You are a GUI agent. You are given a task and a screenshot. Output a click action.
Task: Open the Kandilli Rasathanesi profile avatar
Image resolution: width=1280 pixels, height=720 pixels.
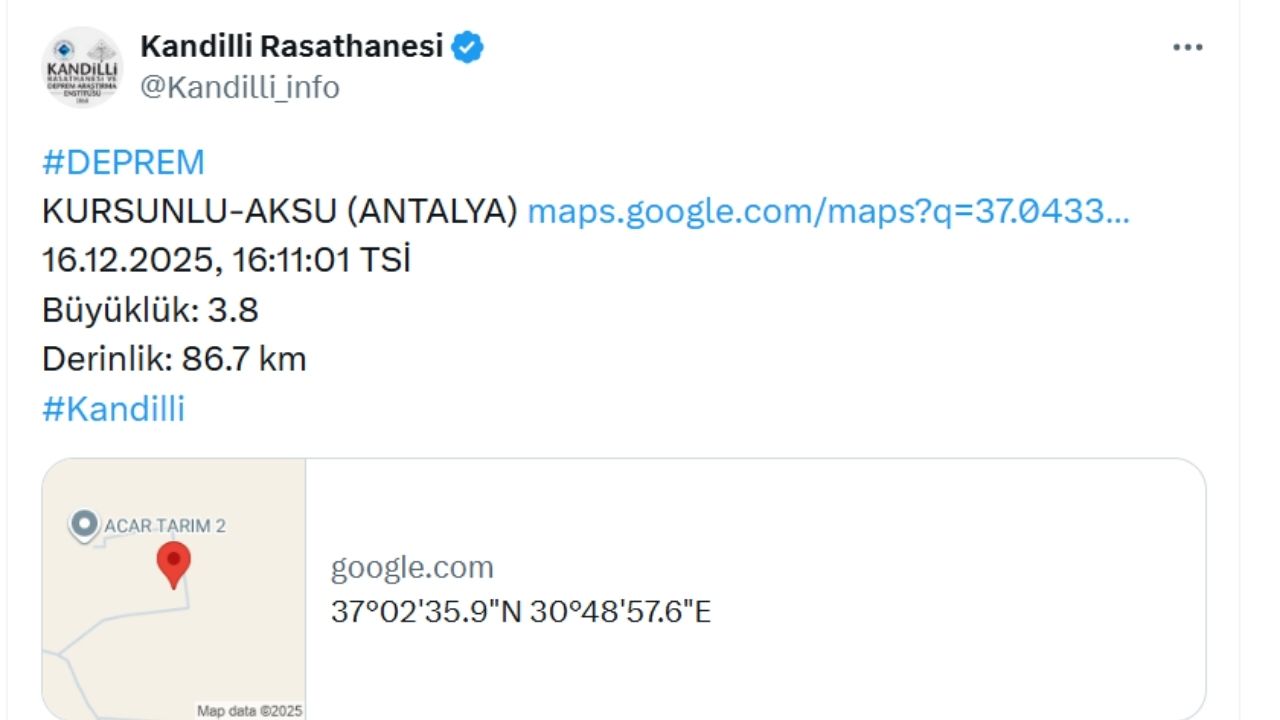coord(83,67)
